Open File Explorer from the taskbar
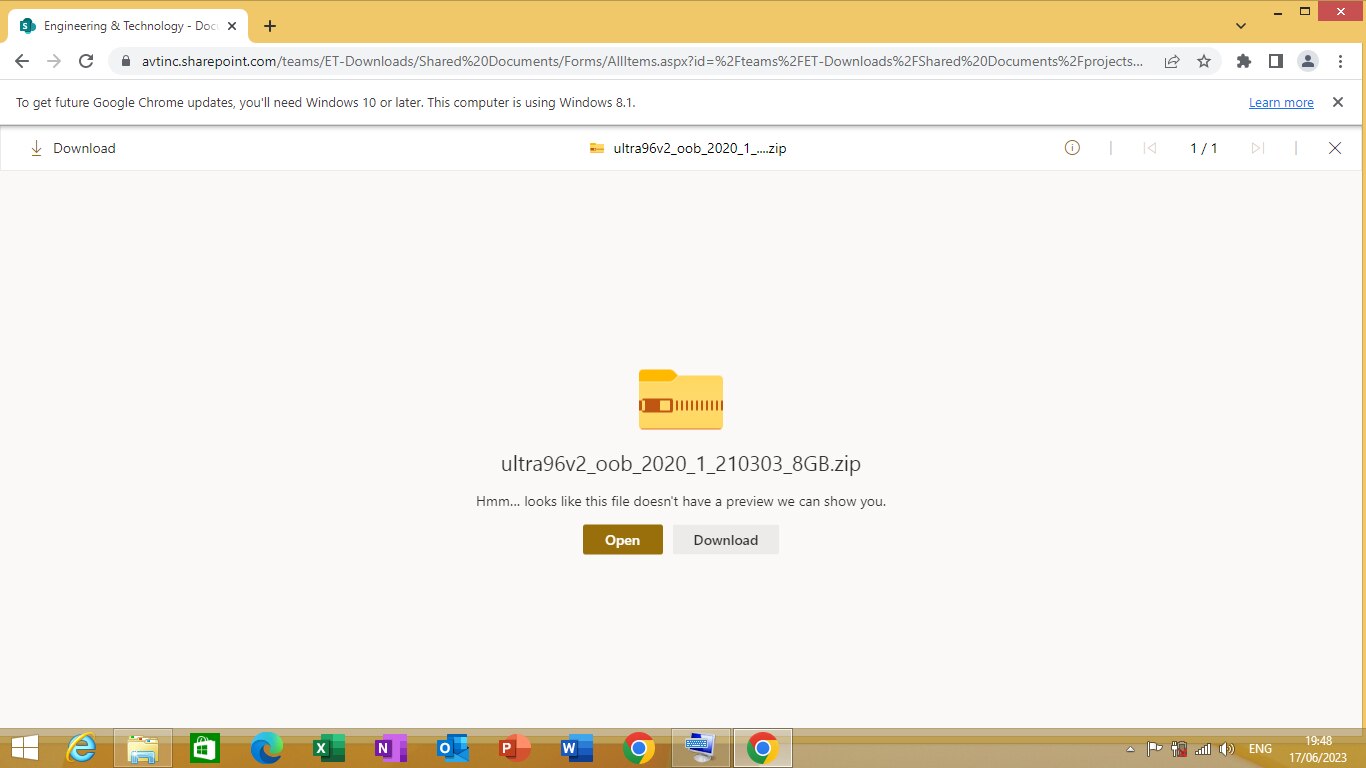 [x=143, y=748]
